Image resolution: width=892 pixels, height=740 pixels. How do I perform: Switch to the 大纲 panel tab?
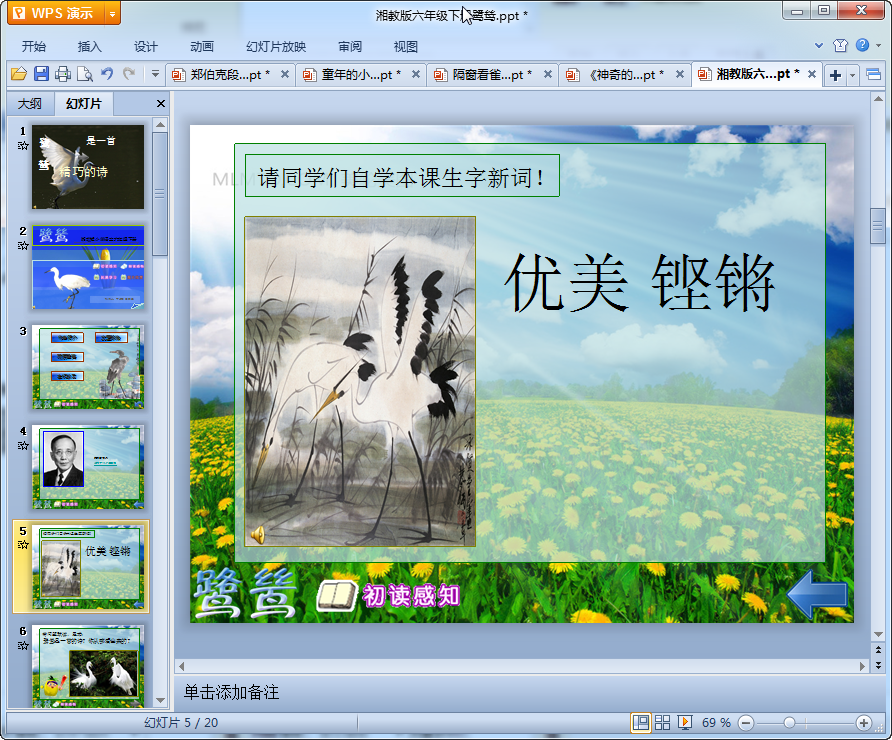[30, 104]
